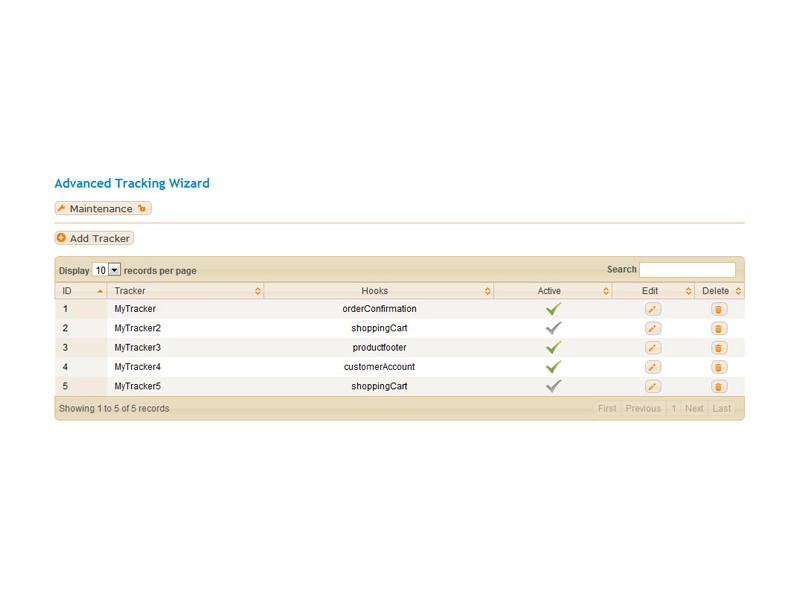Delete the MyTracker4 row

(x=719, y=367)
